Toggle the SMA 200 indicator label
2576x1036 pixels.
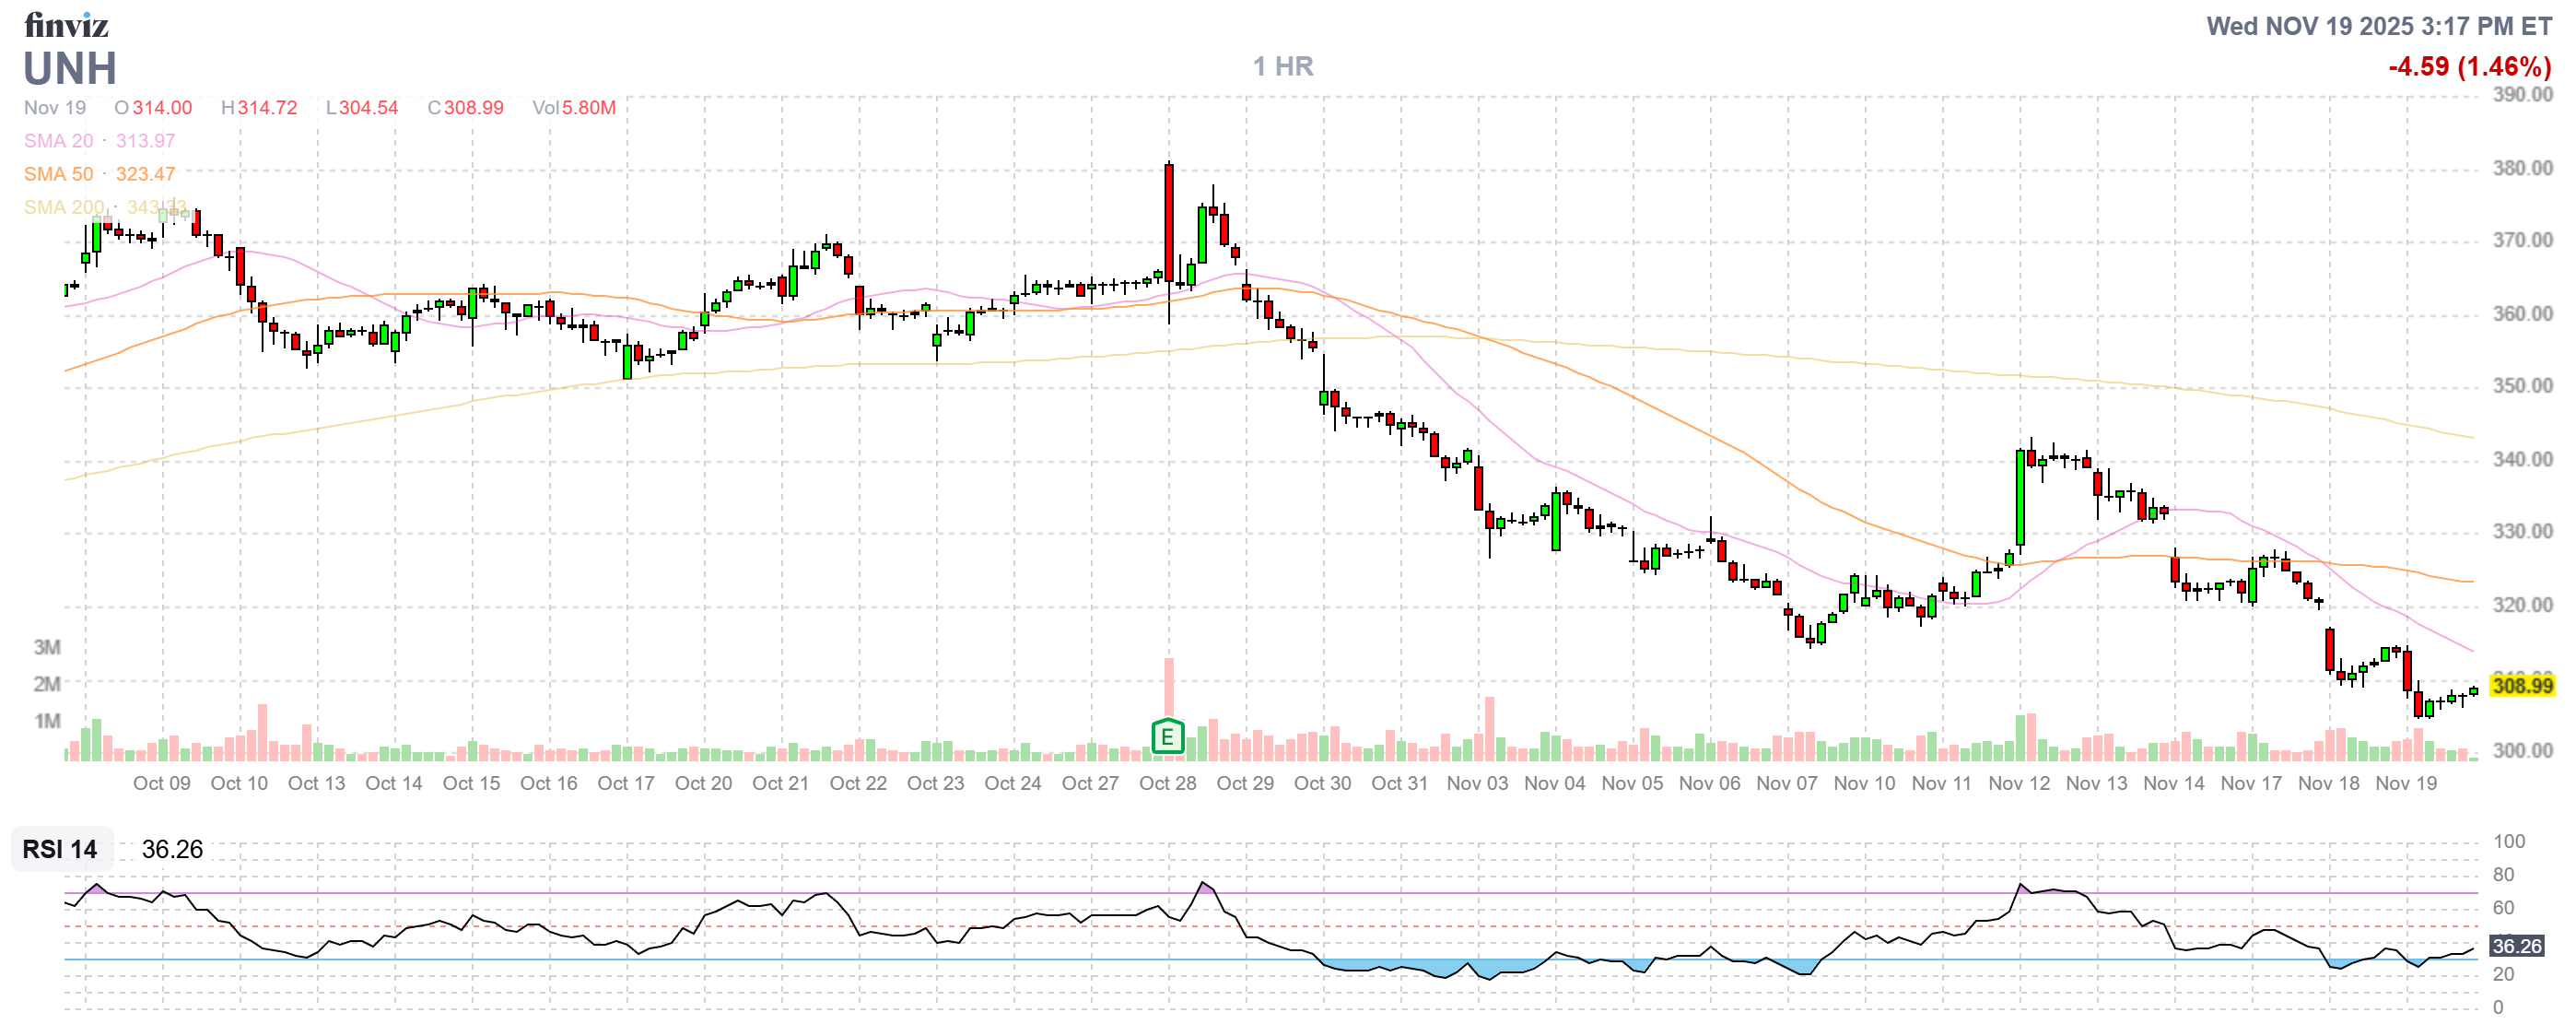click(63, 207)
